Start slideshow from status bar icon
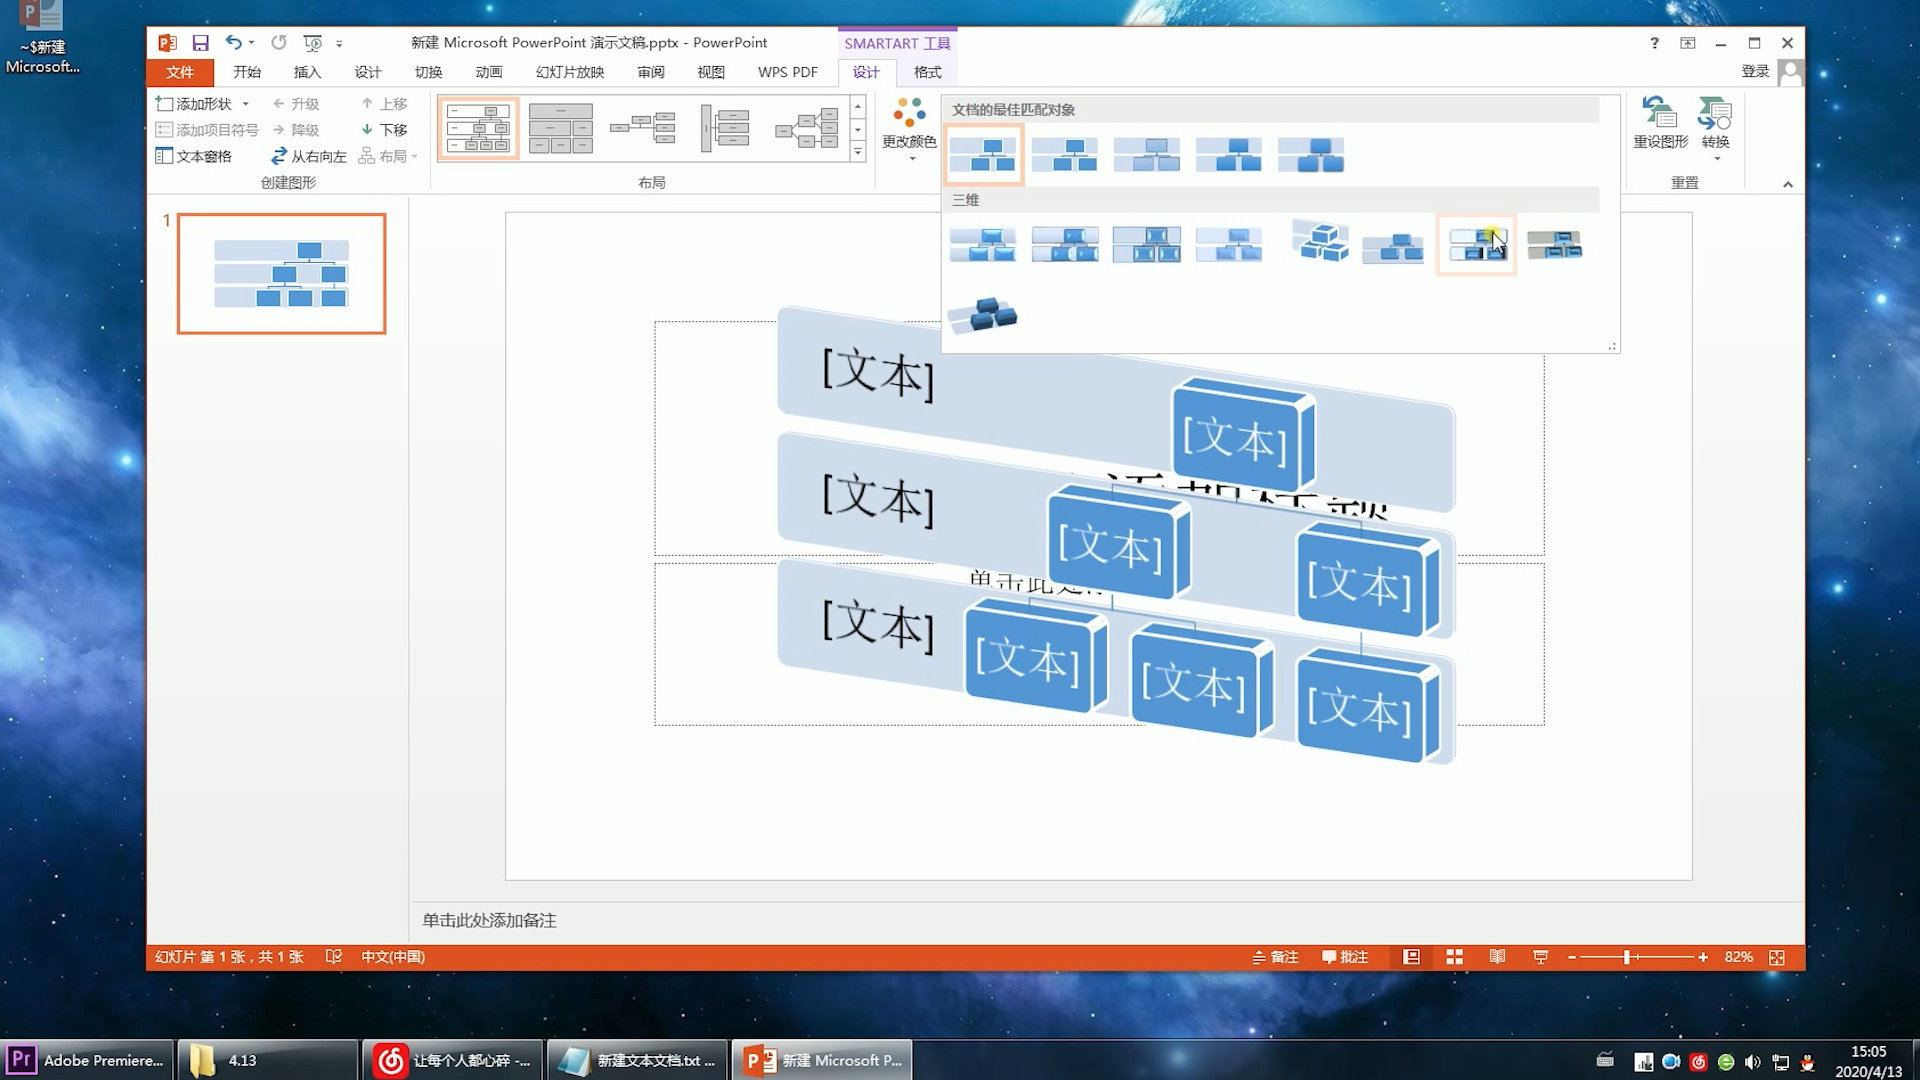1920x1080 pixels. pos(1540,957)
